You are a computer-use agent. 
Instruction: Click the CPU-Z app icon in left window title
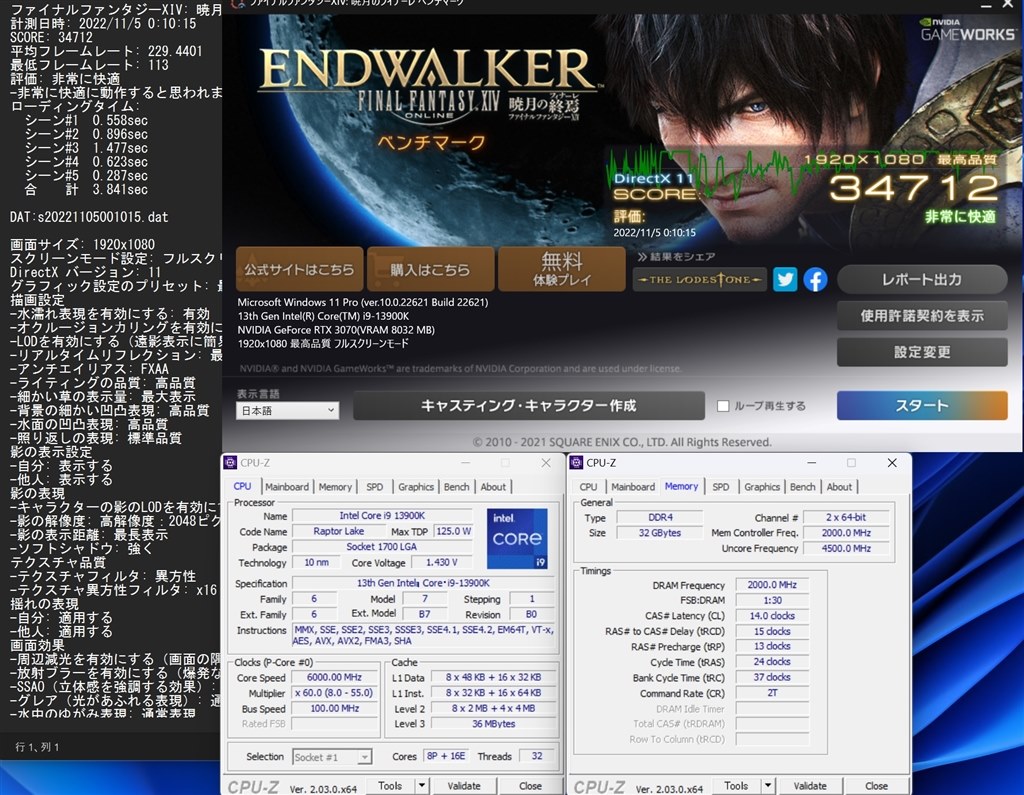tap(230, 462)
